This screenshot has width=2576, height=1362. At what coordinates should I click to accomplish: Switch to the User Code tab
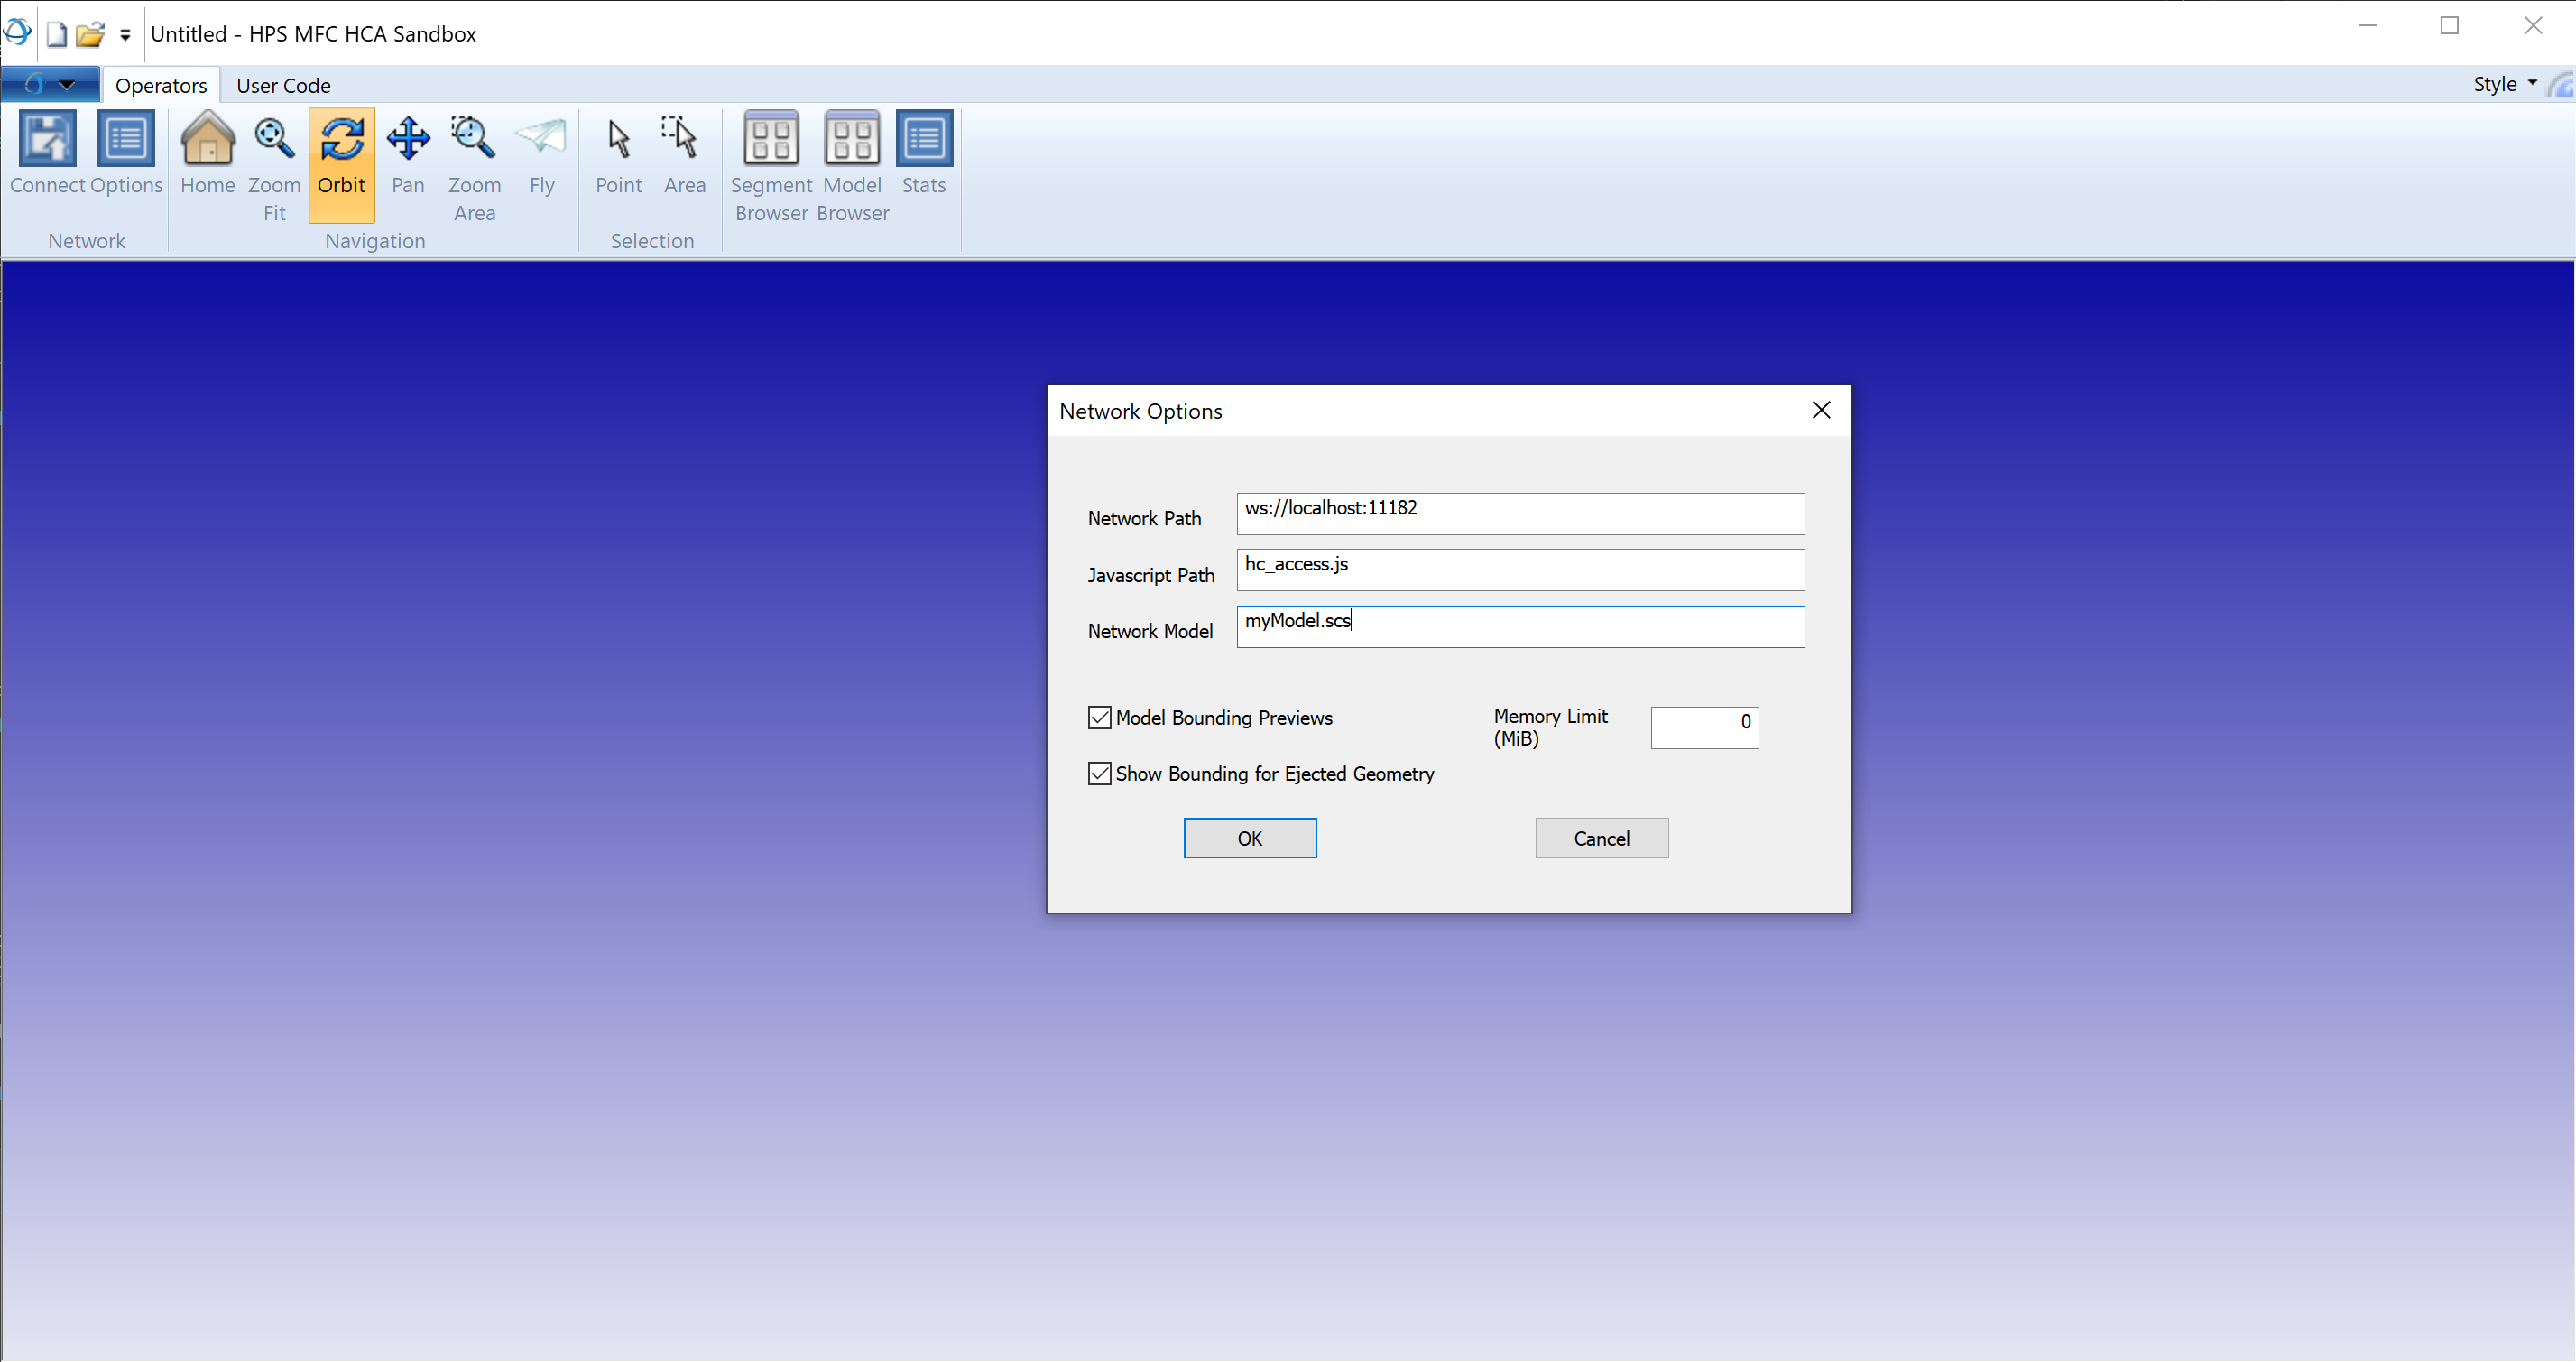pos(283,85)
